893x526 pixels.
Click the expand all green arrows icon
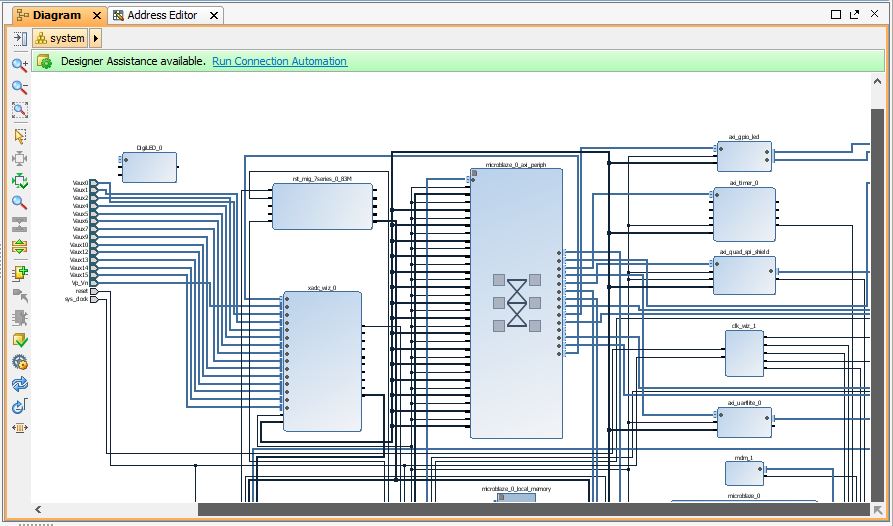coord(20,247)
